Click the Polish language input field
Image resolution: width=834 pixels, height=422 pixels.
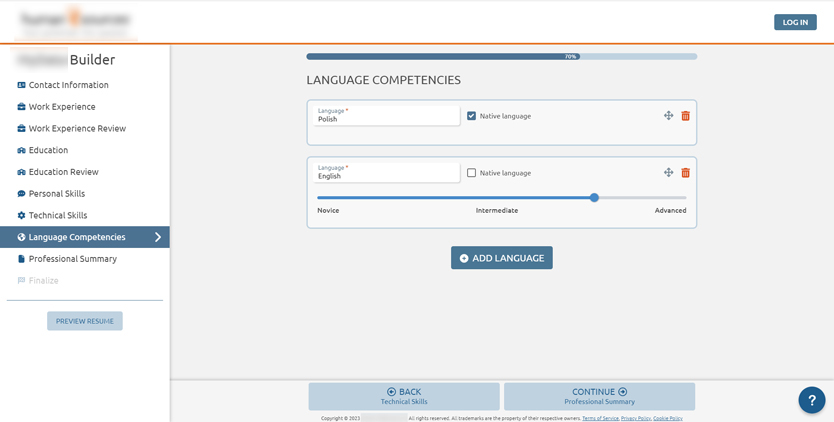click(385, 118)
